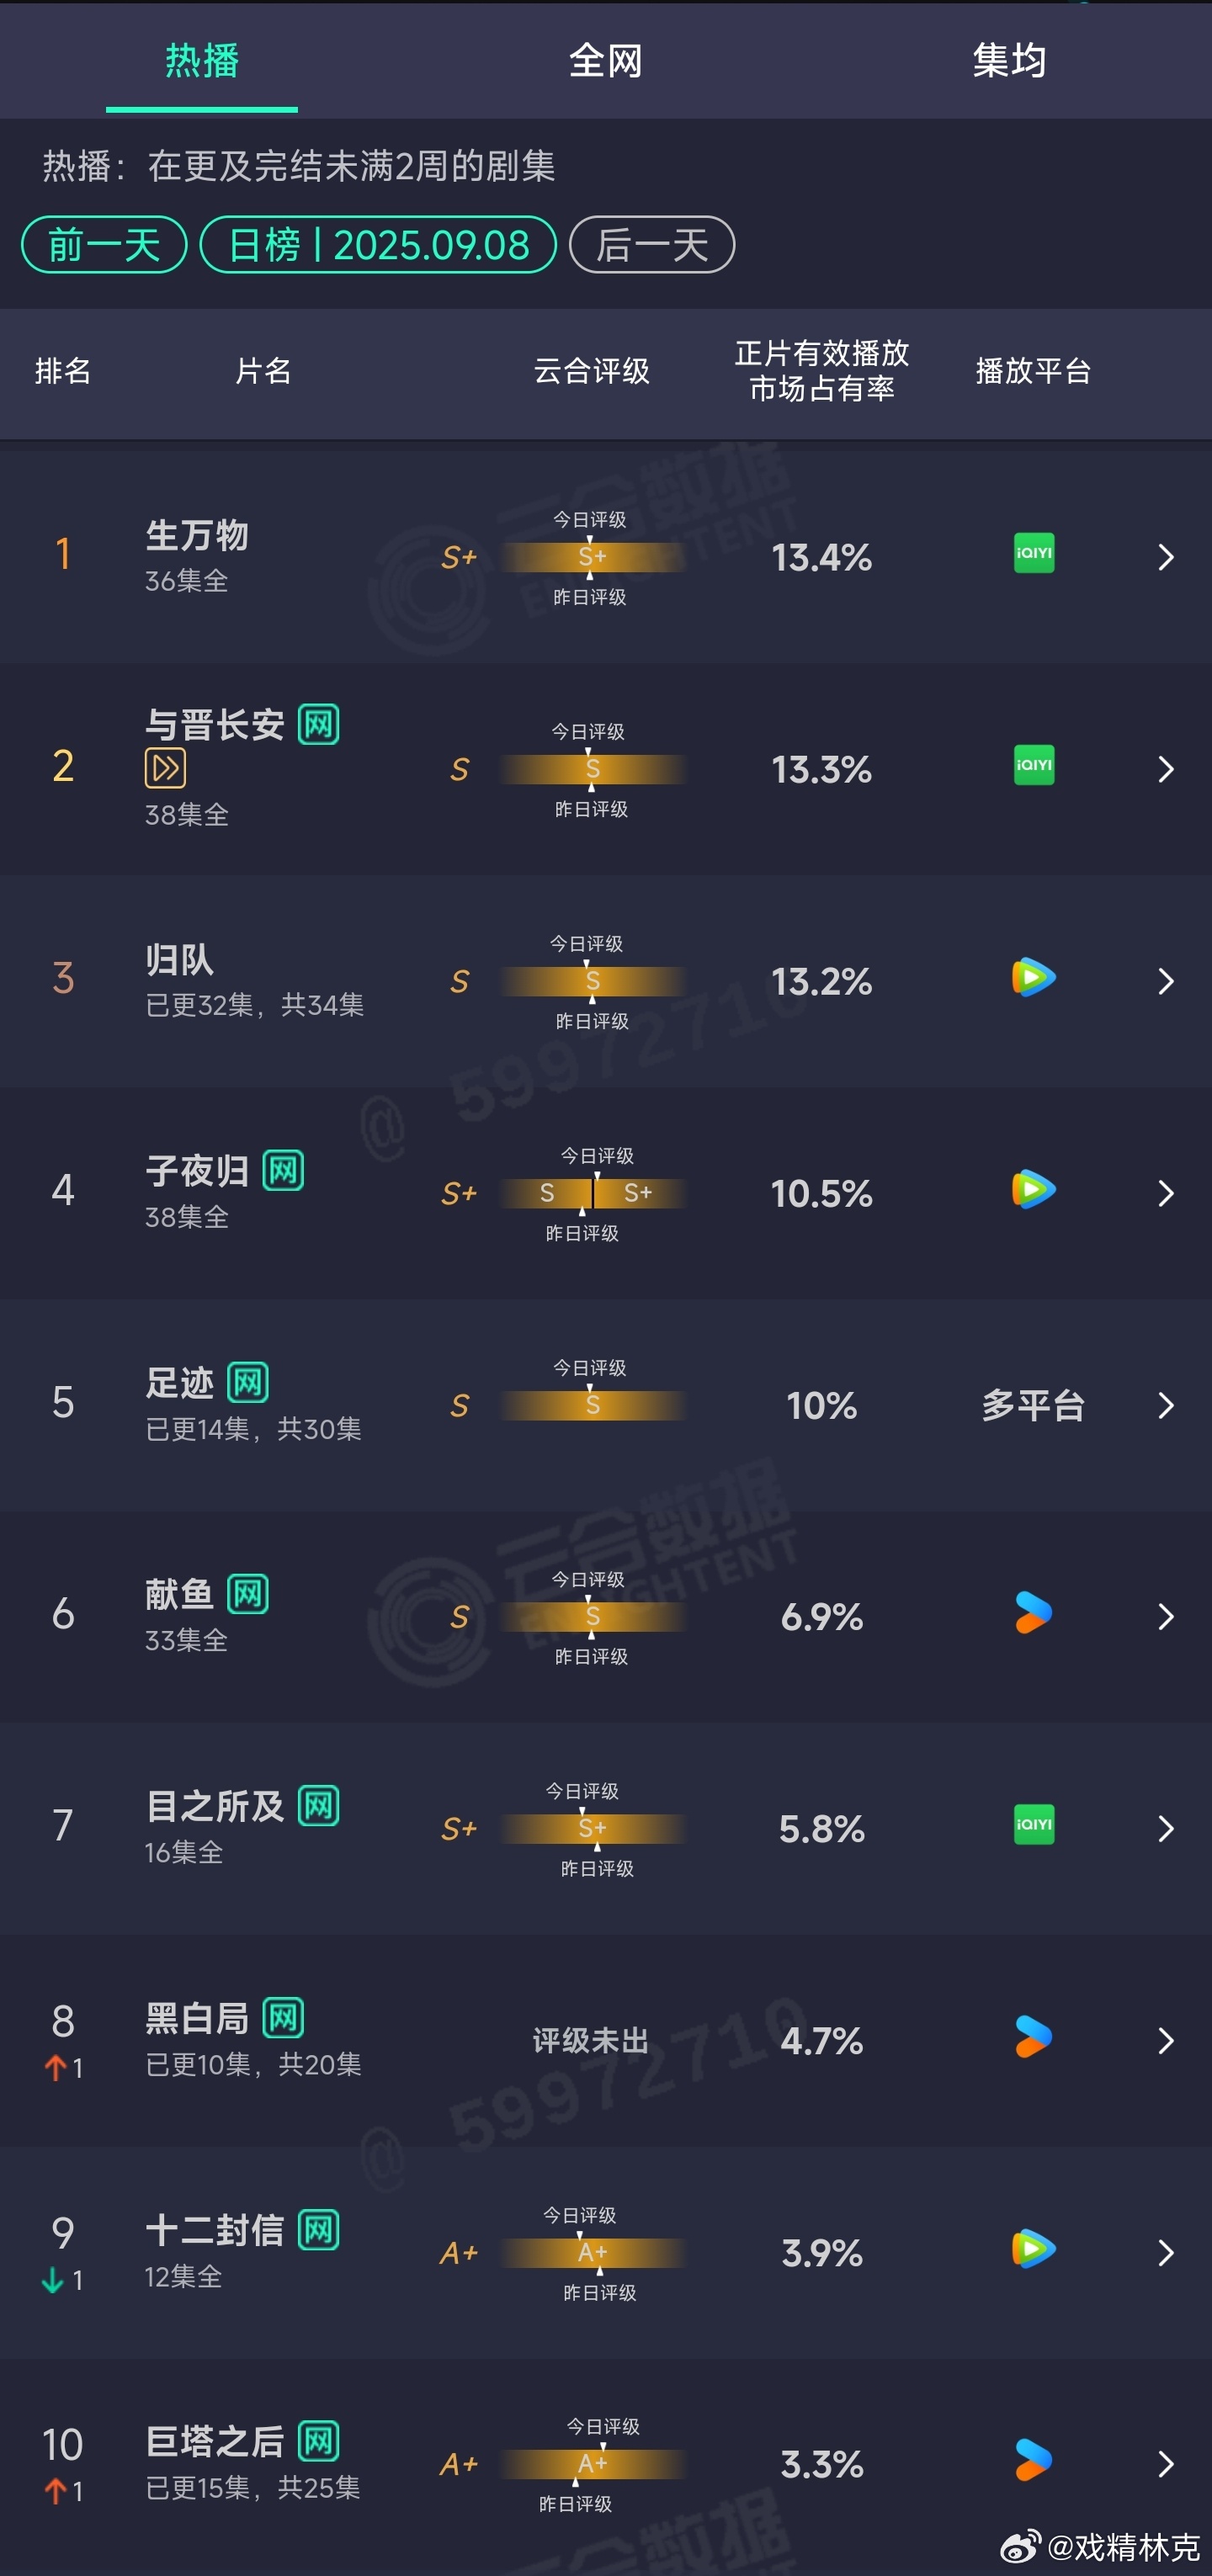Screen dimensions: 1212x2576
Task: Tap the Youku icon for 黑白局
Action: (x=1033, y=2037)
